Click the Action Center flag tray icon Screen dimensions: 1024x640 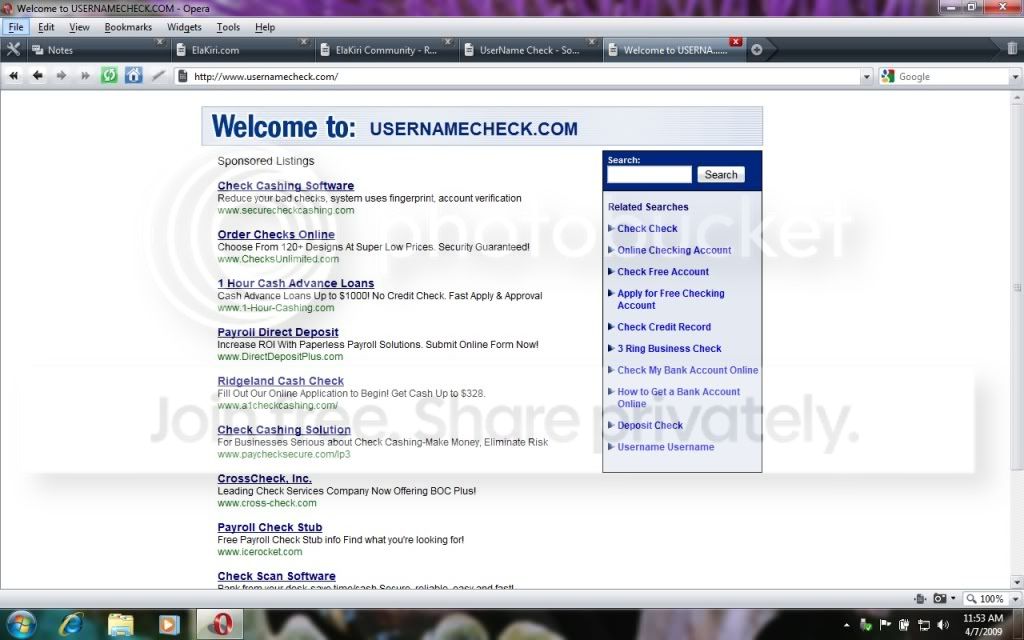pyautogui.click(x=885, y=626)
